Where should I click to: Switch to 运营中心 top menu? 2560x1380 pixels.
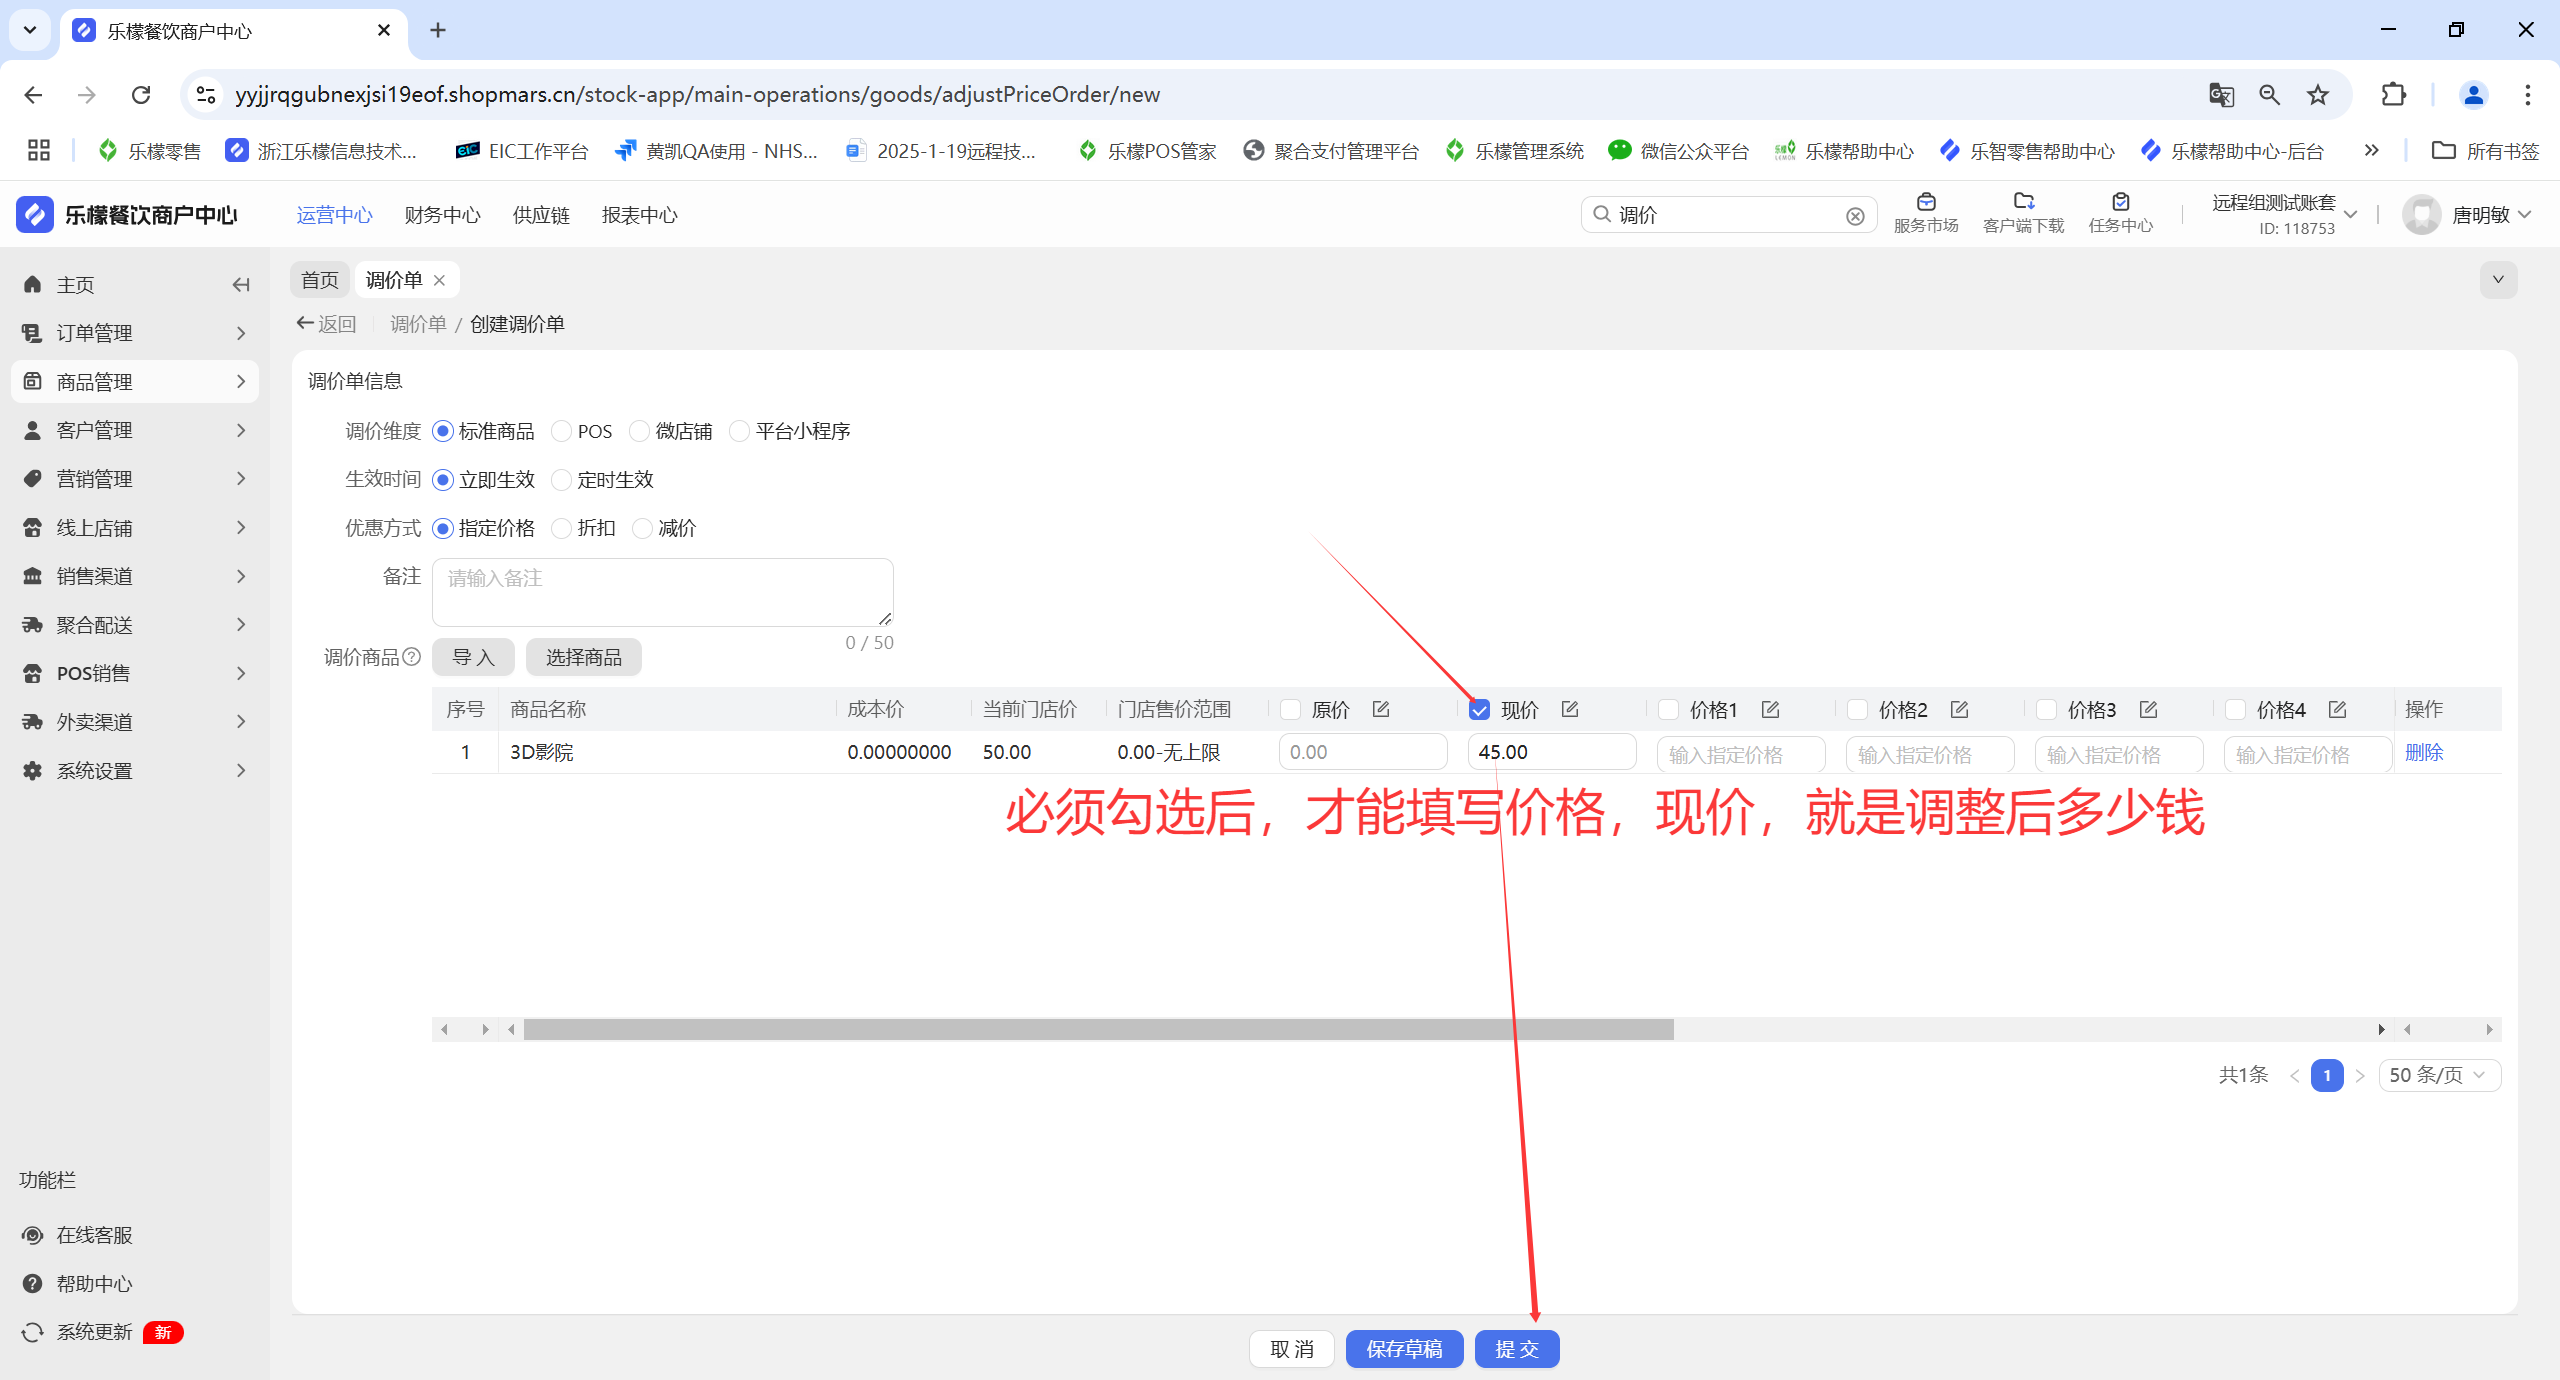click(x=335, y=215)
